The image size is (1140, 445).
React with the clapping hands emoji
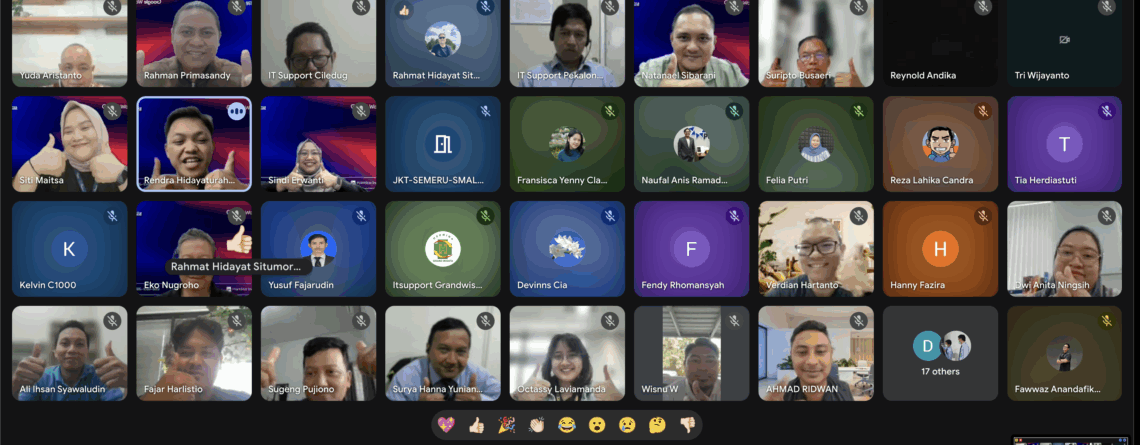pos(536,425)
